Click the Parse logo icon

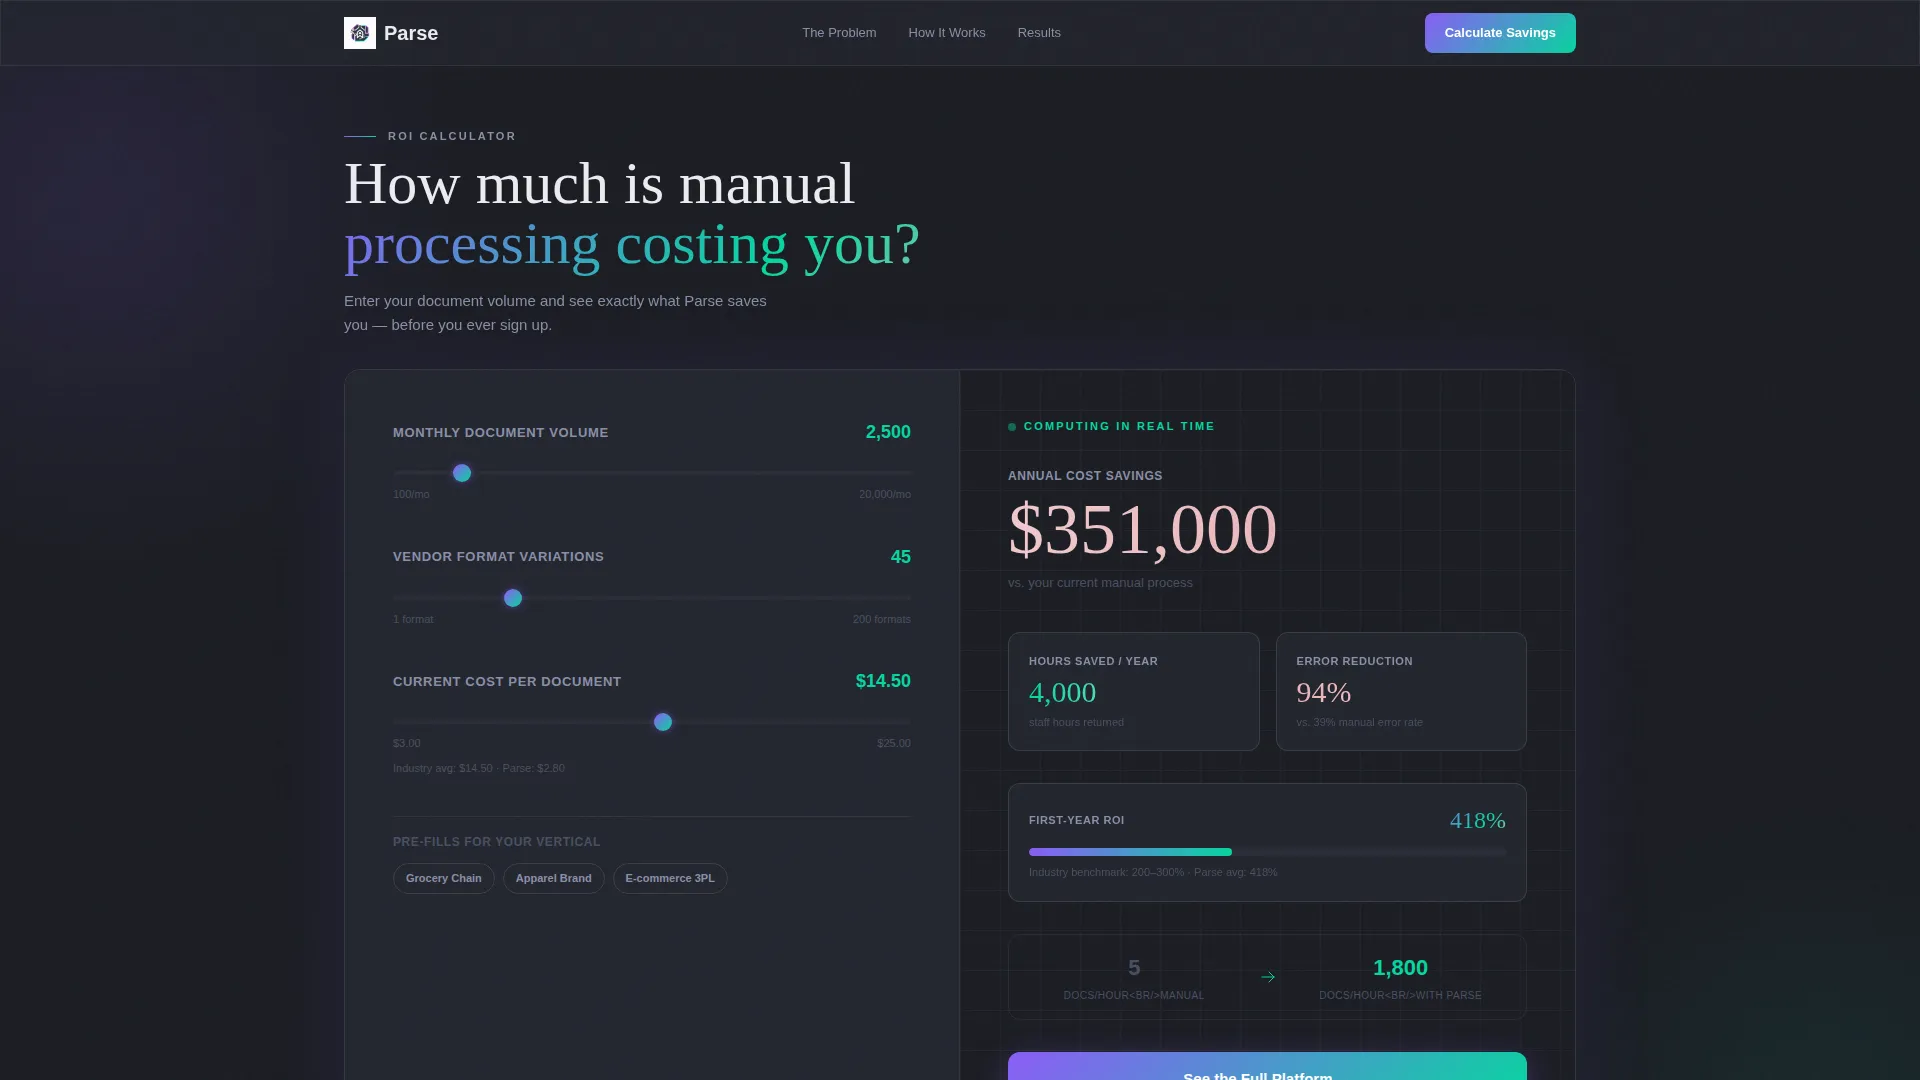point(360,33)
